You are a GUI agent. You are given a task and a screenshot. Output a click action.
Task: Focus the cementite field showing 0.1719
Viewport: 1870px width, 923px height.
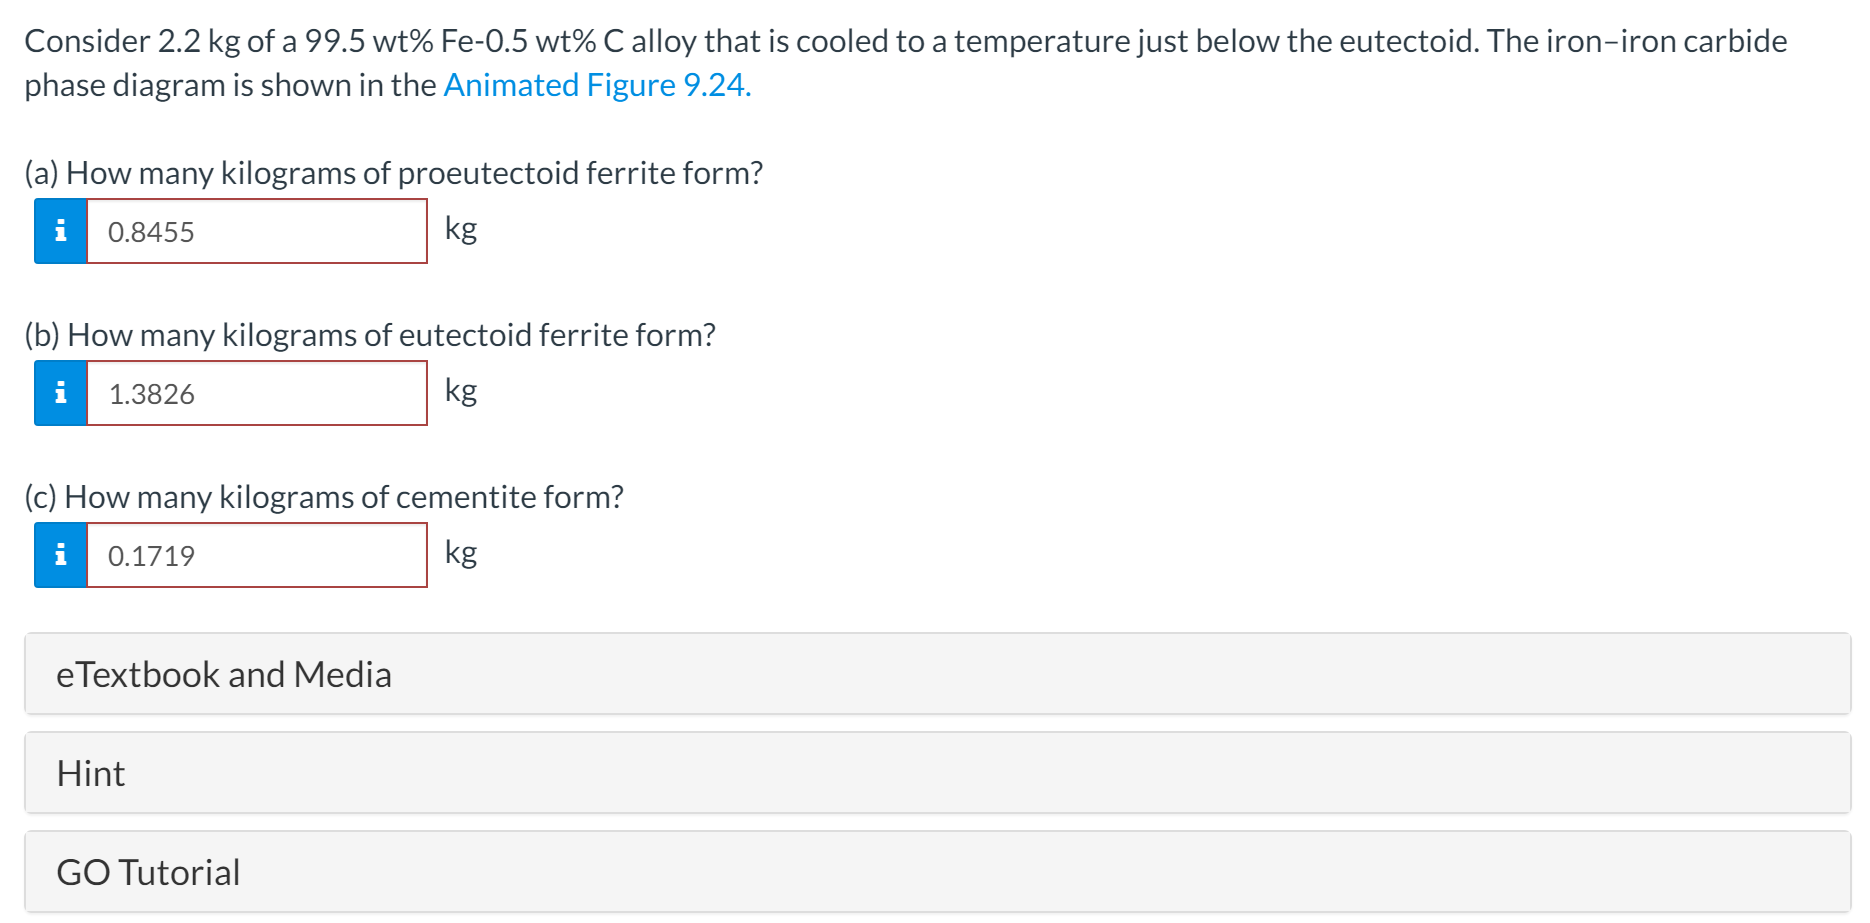click(257, 555)
